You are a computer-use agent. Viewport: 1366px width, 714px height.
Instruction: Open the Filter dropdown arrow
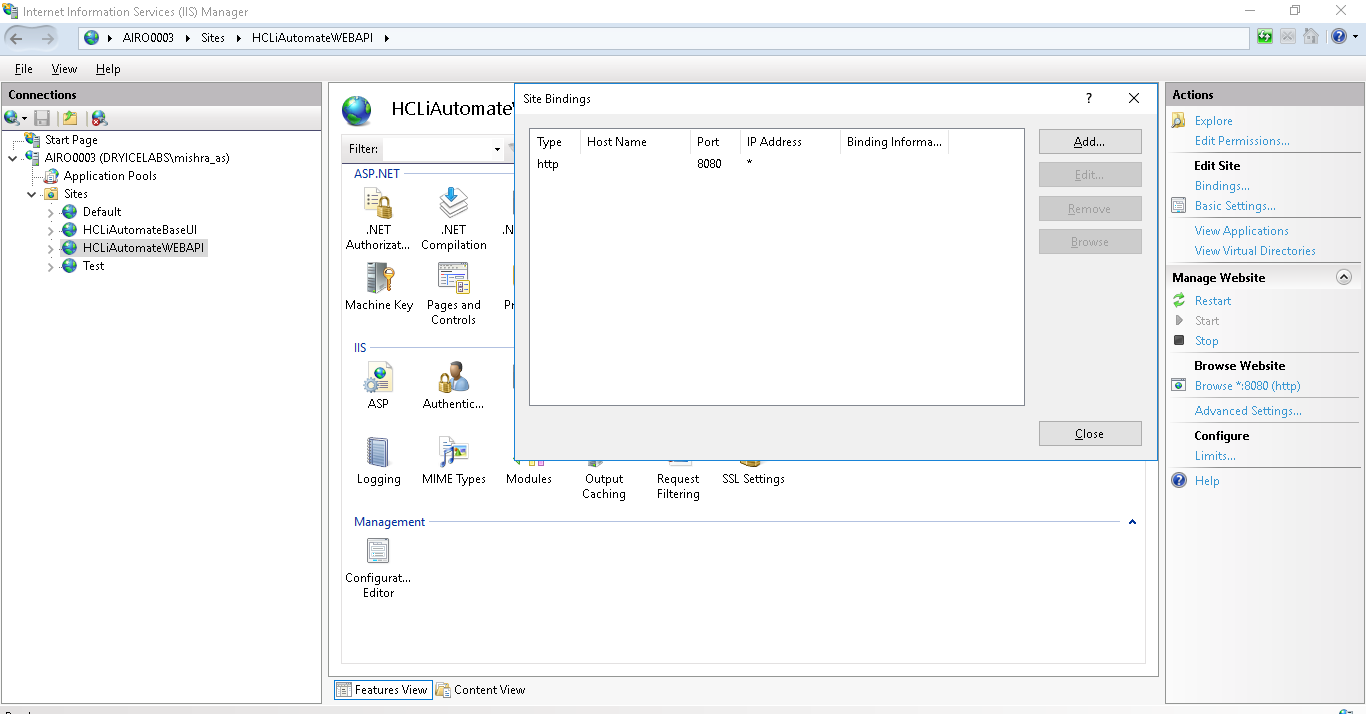(497, 150)
